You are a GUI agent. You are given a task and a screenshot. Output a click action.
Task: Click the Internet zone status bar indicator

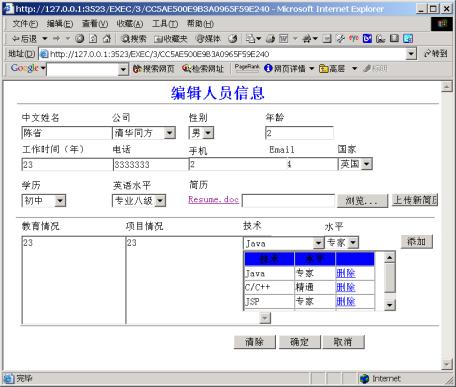[x=379, y=379]
